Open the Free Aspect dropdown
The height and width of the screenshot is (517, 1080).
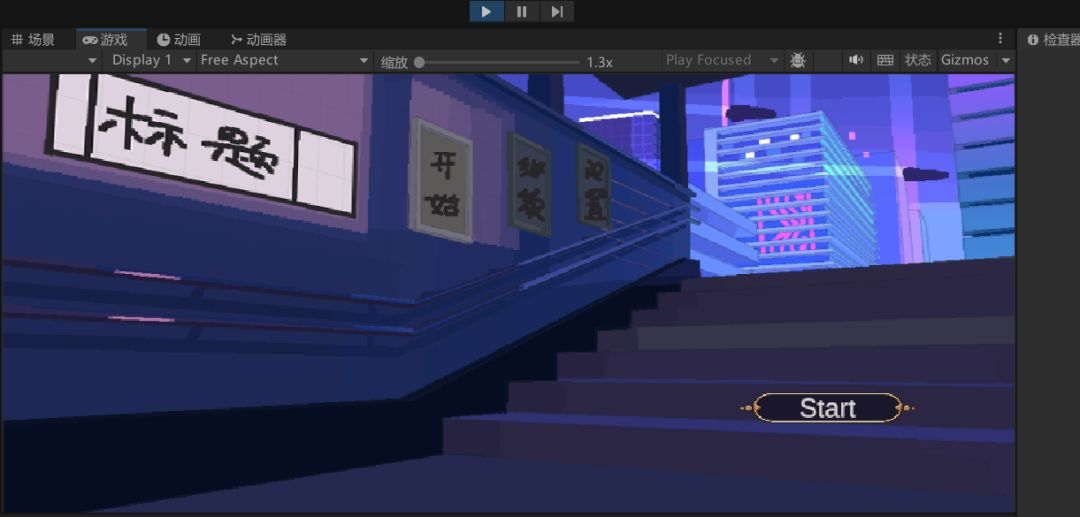[x=284, y=61]
